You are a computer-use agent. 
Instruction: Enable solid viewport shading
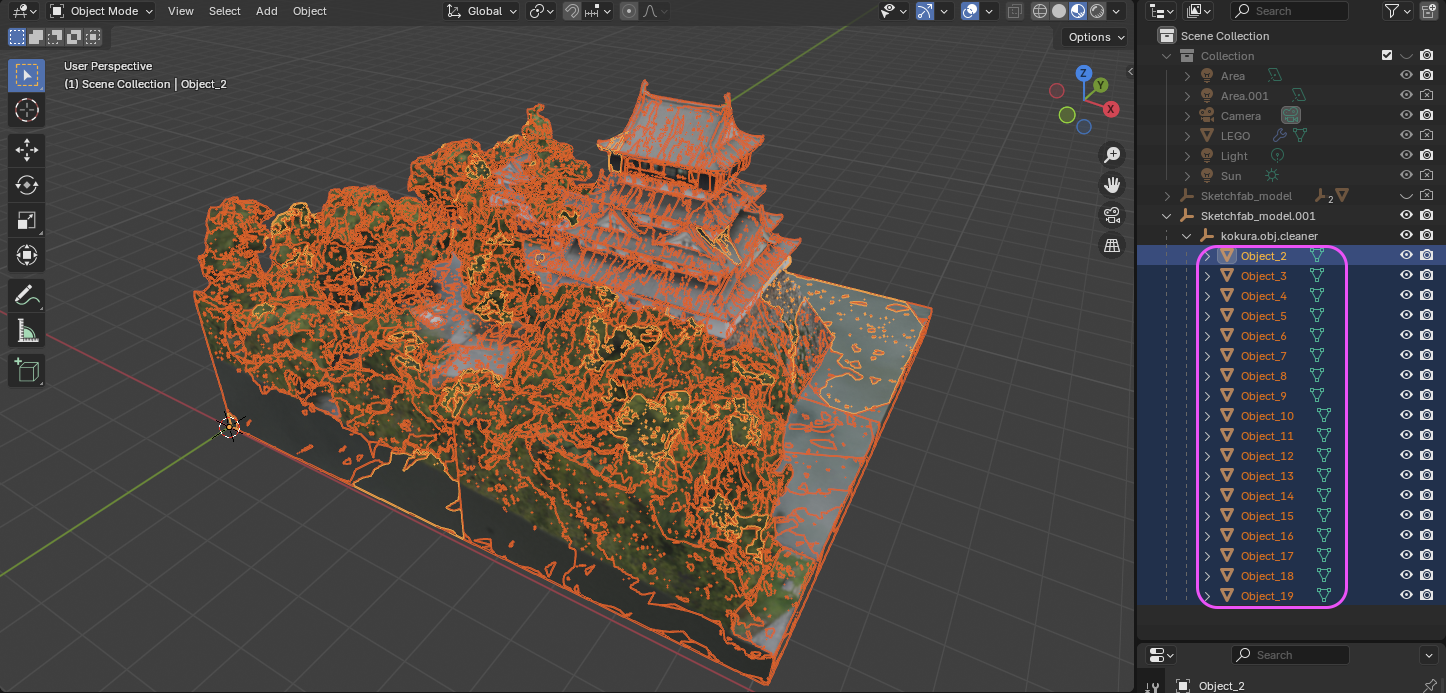pyautogui.click(x=1059, y=11)
